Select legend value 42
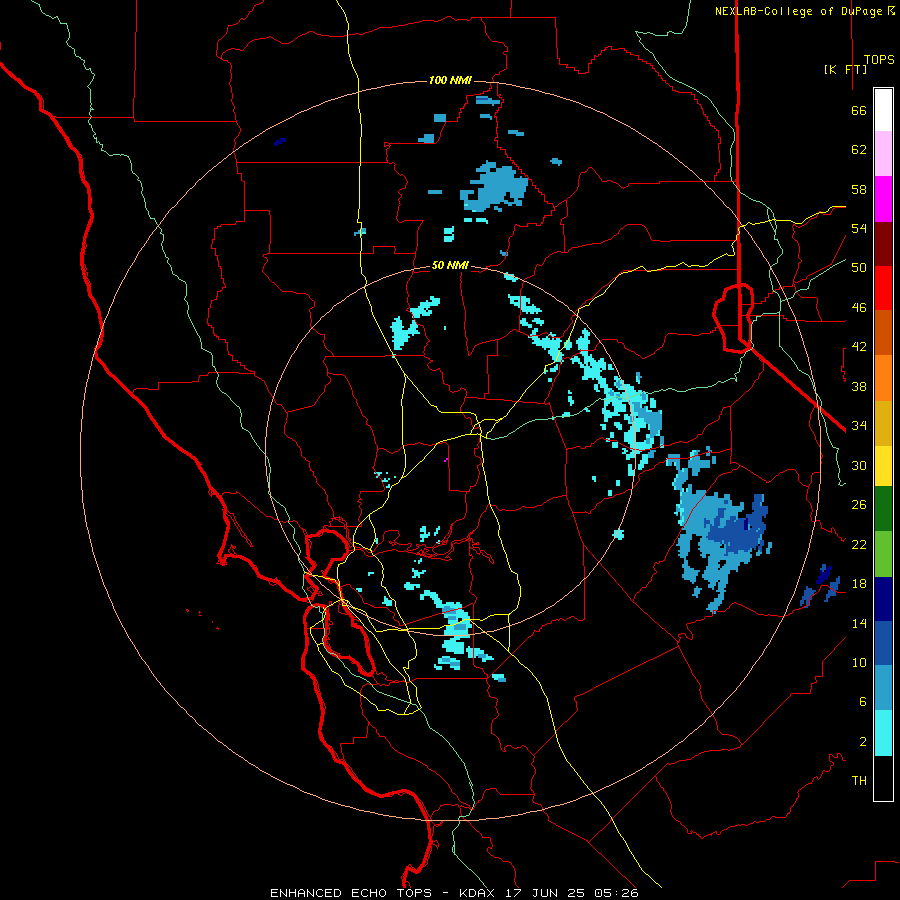 pyautogui.click(x=859, y=347)
